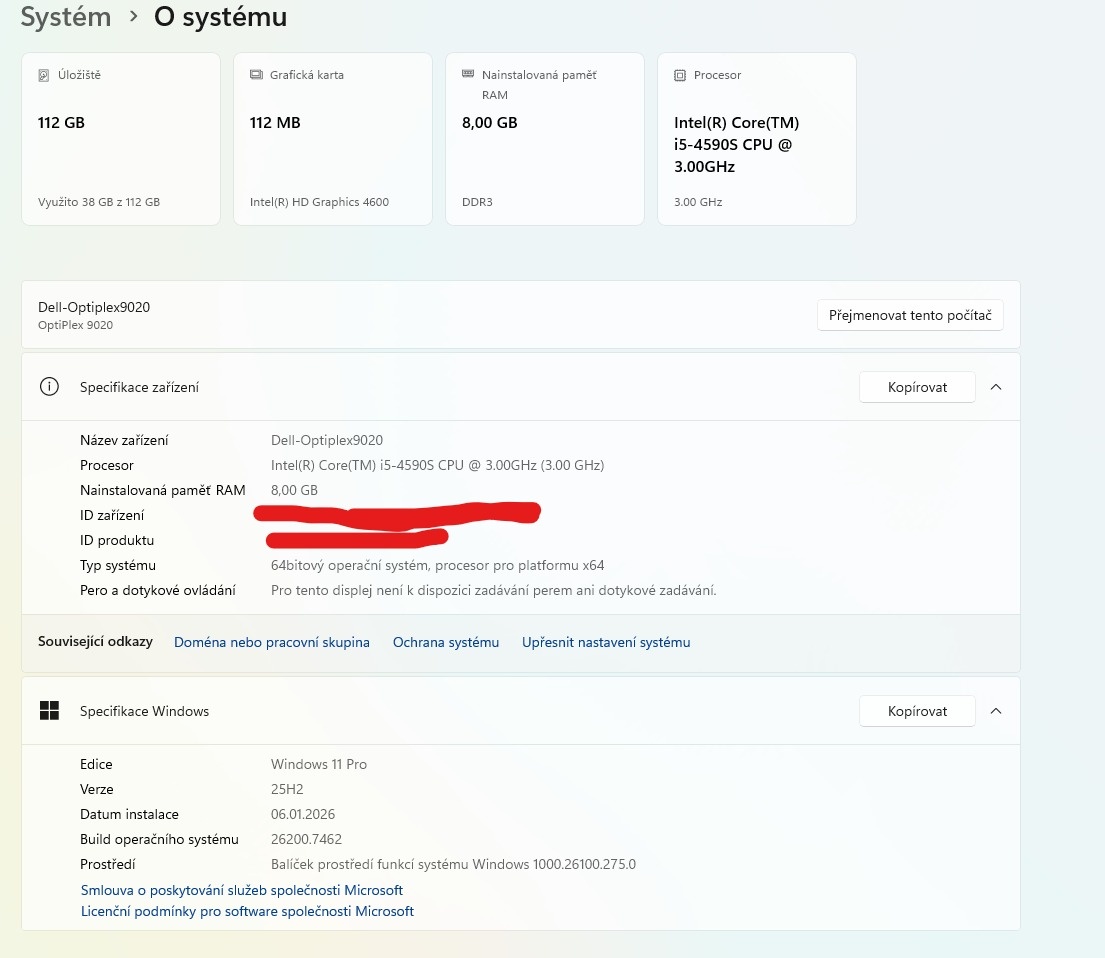Click the Build operačního systému label
This screenshot has width=1105, height=958.
tap(159, 839)
